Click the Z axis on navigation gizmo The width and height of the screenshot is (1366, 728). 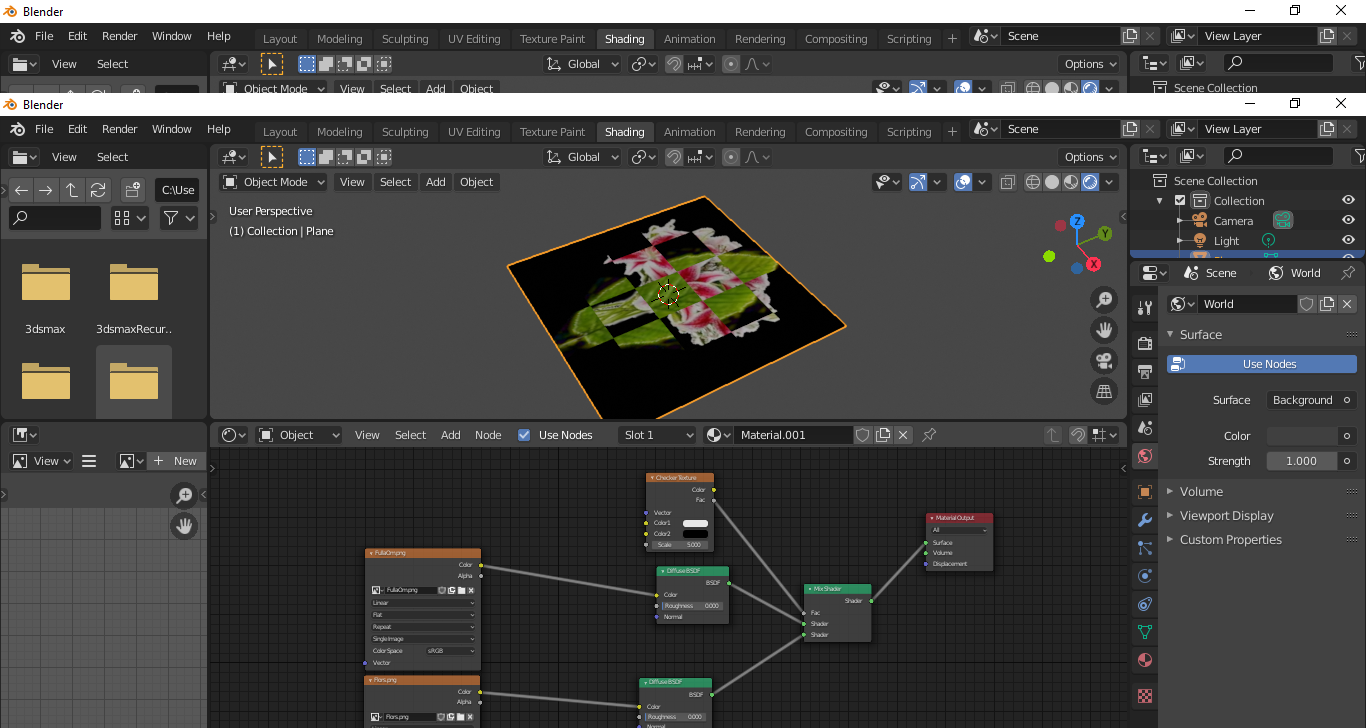pyautogui.click(x=1077, y=221)
